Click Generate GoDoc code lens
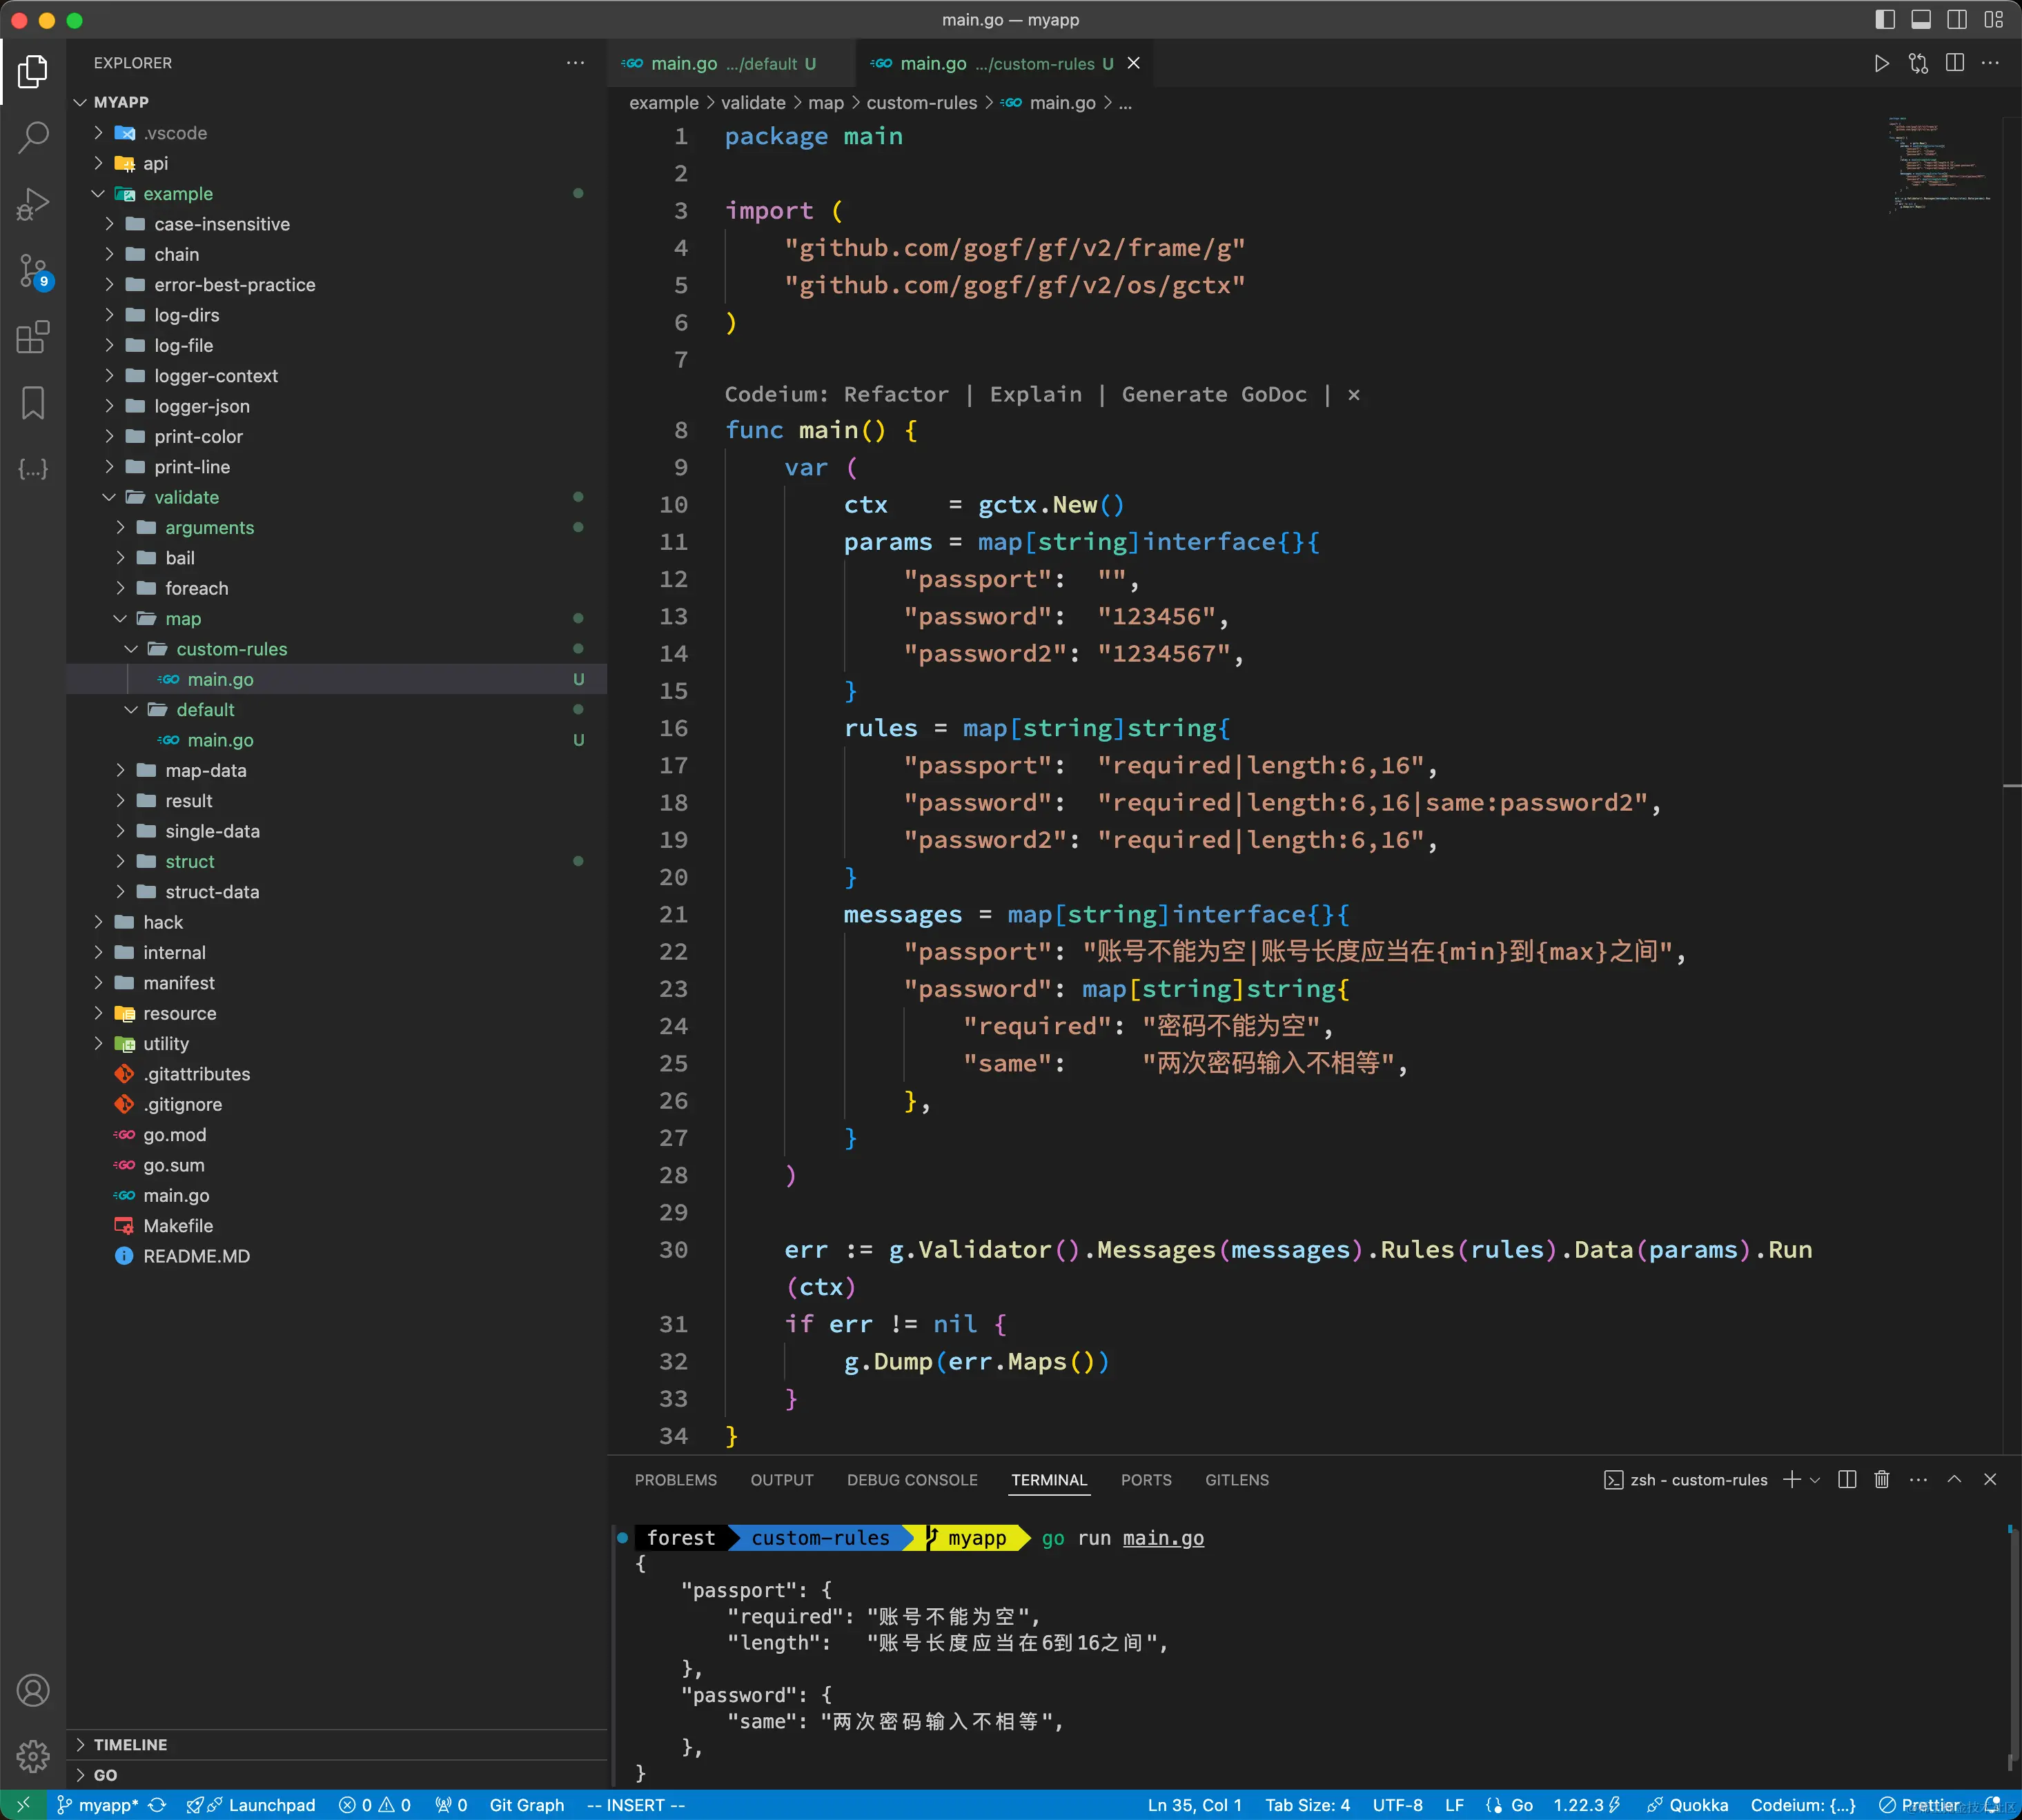 (x=1214, y=394)
